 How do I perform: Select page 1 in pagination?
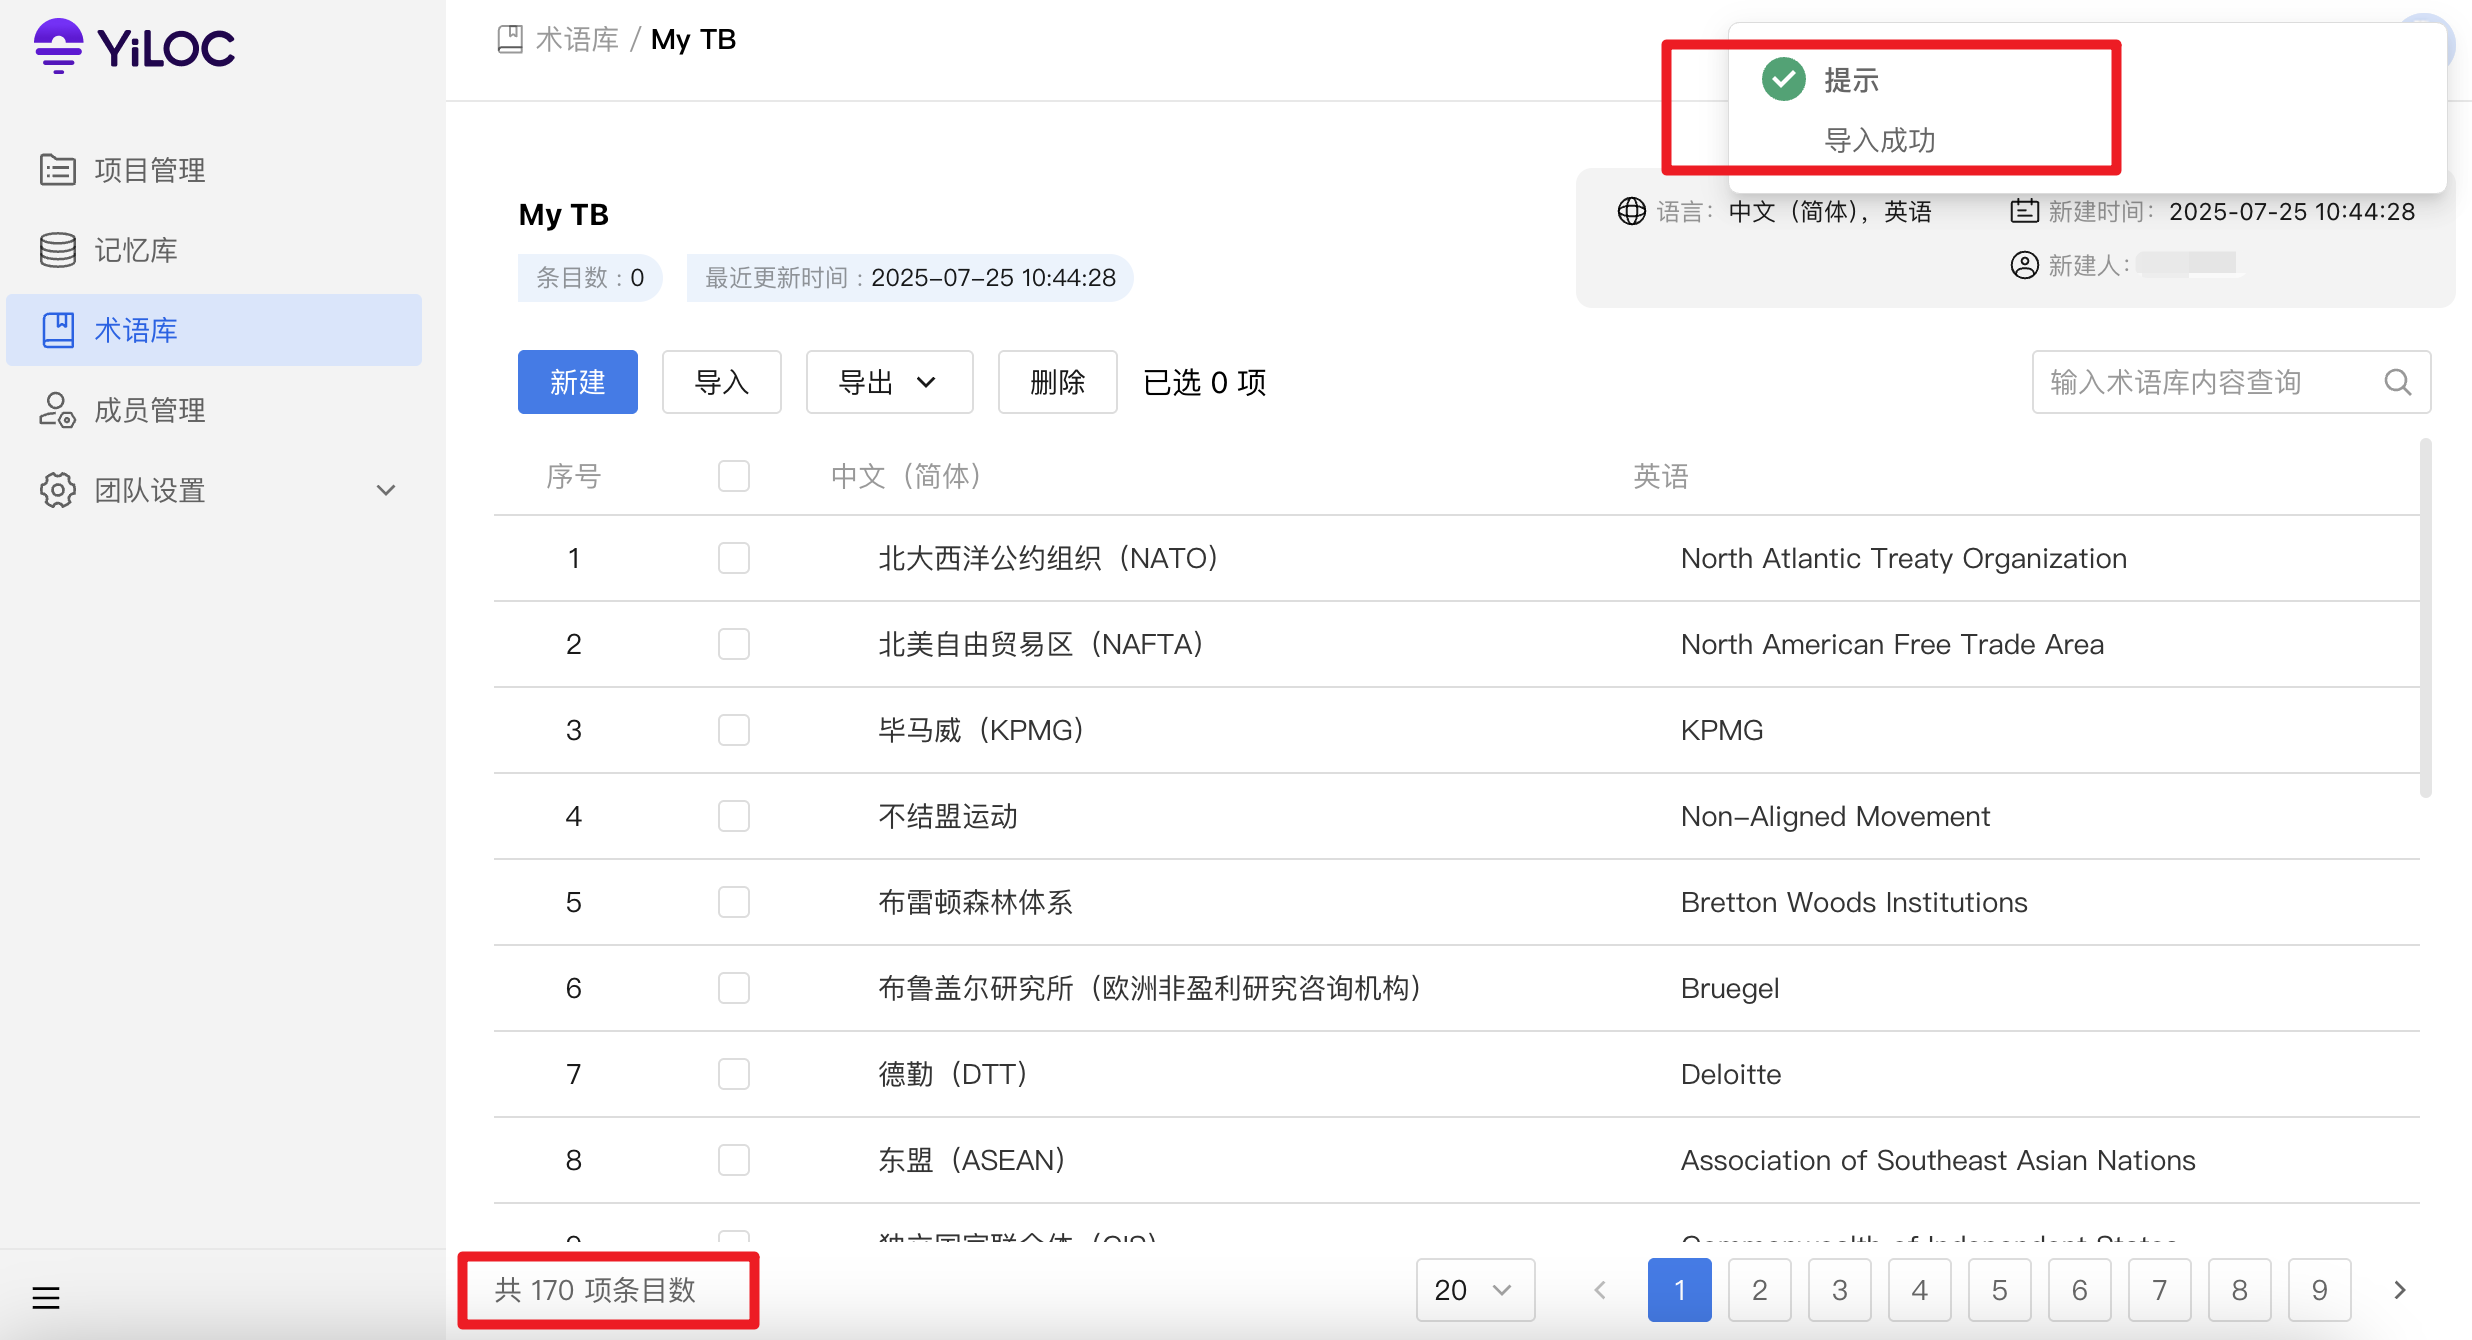point(1680,1290)
